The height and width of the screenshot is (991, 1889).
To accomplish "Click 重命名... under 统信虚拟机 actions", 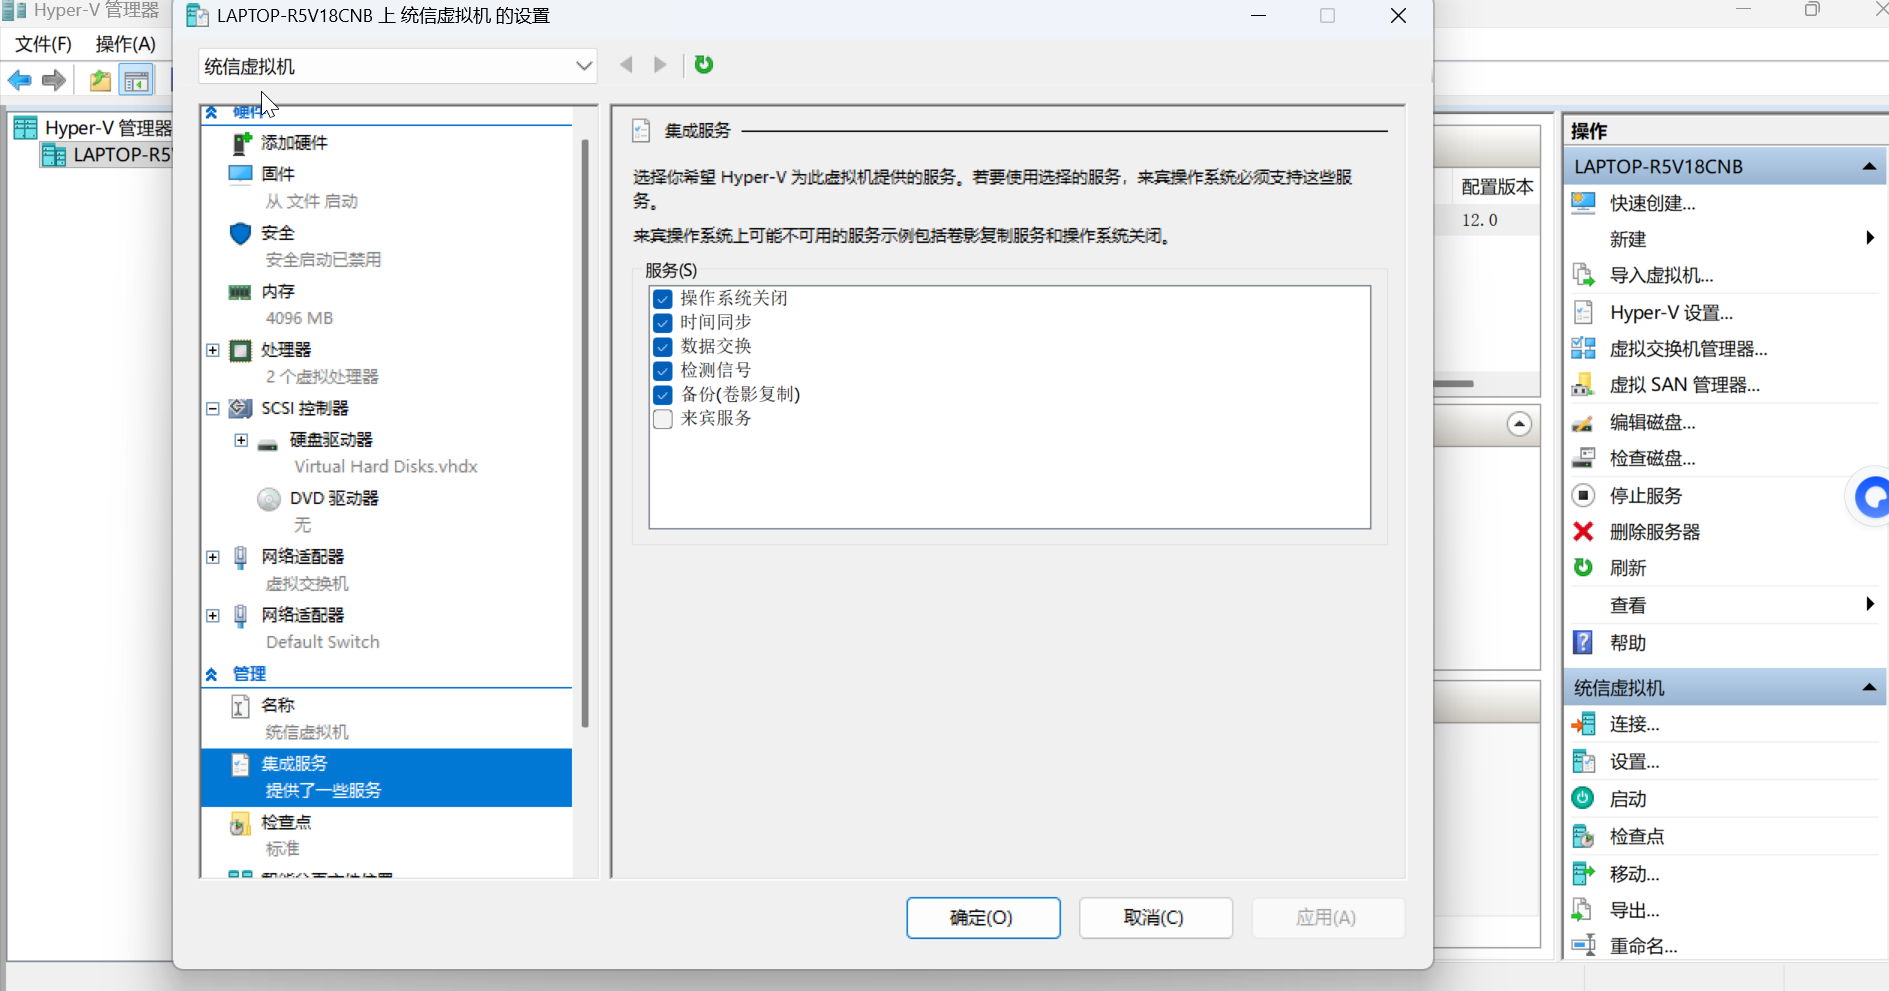I will (x=1643, y=946).
